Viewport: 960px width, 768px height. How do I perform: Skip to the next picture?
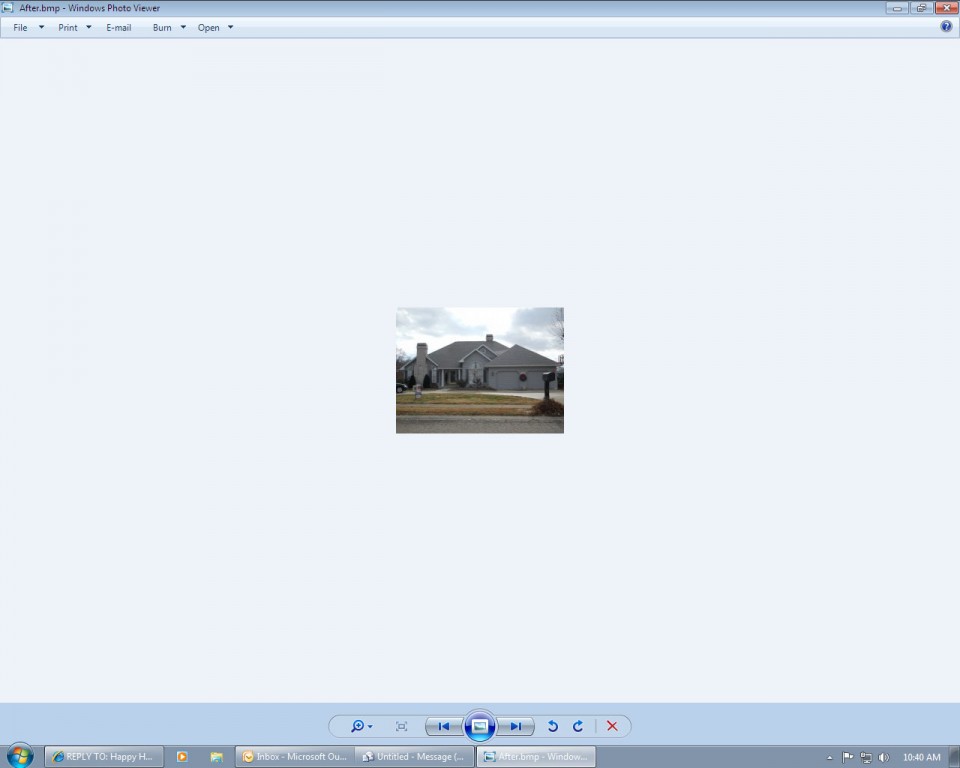point(516,726)
